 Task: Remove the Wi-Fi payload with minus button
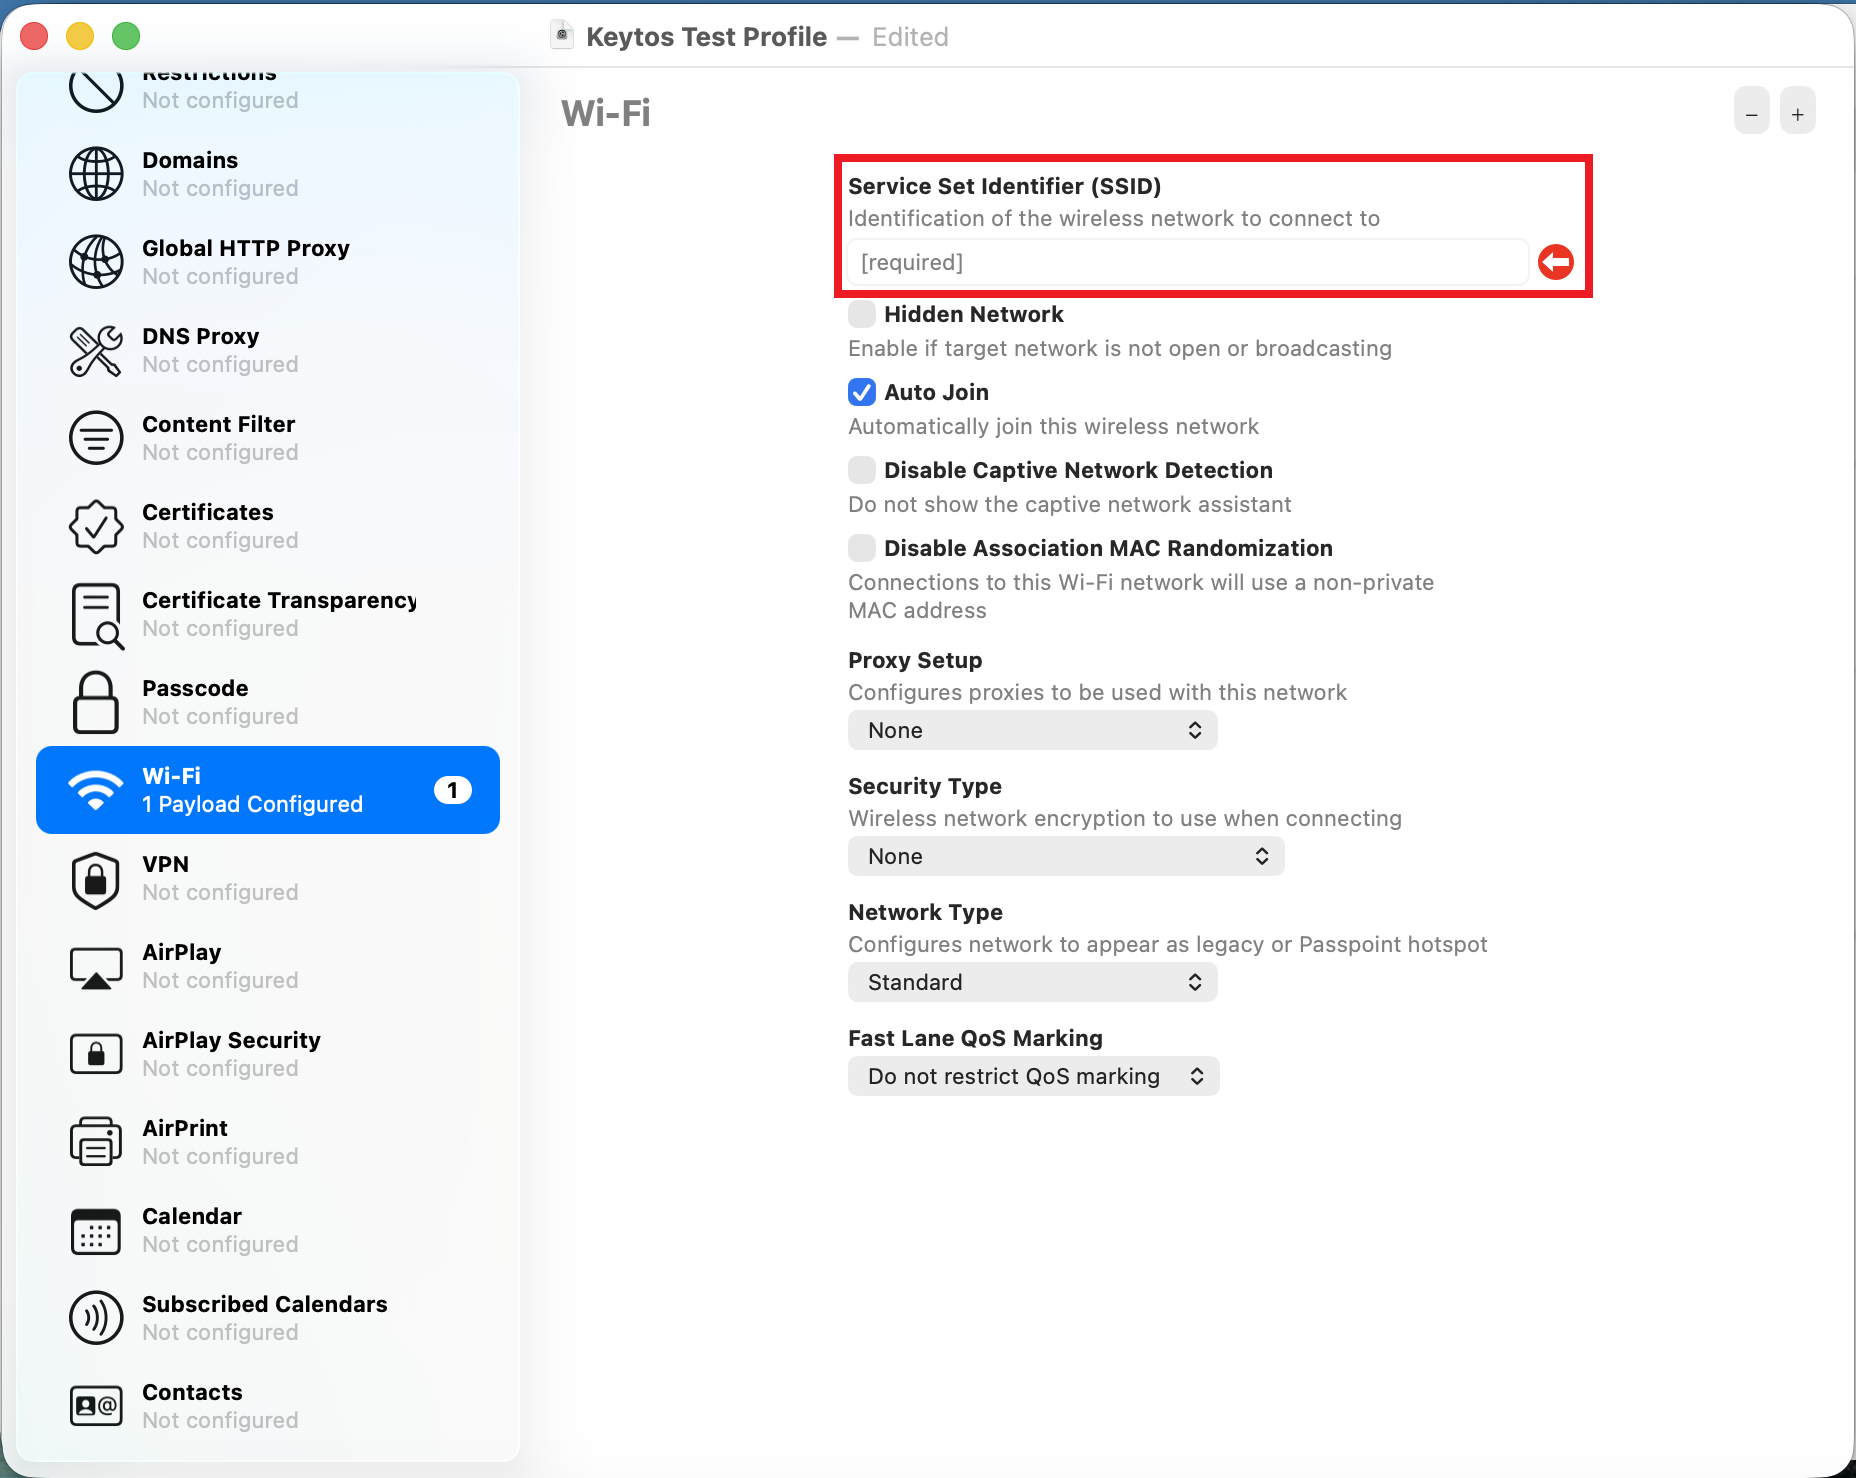[1752, 112]
